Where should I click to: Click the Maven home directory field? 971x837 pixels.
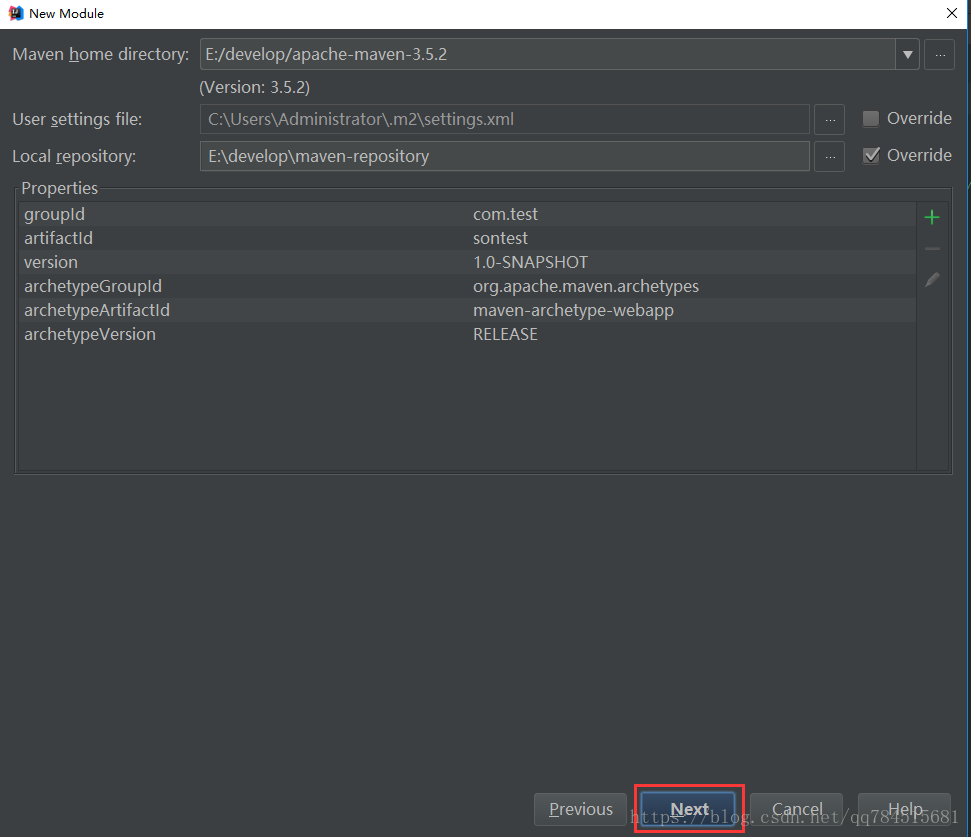(547, 54)
